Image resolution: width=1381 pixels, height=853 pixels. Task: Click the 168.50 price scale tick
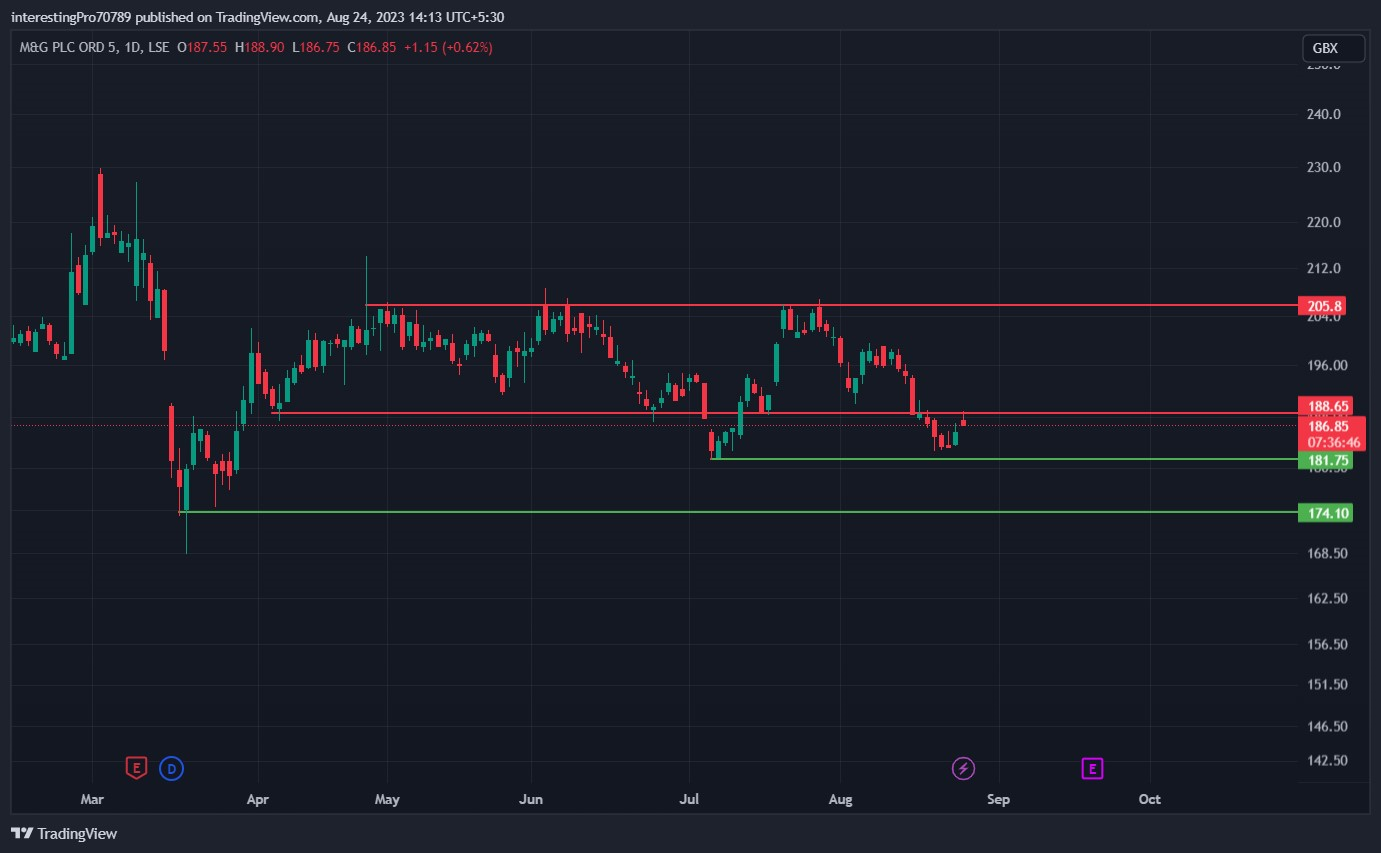[x=1327, y=553]
